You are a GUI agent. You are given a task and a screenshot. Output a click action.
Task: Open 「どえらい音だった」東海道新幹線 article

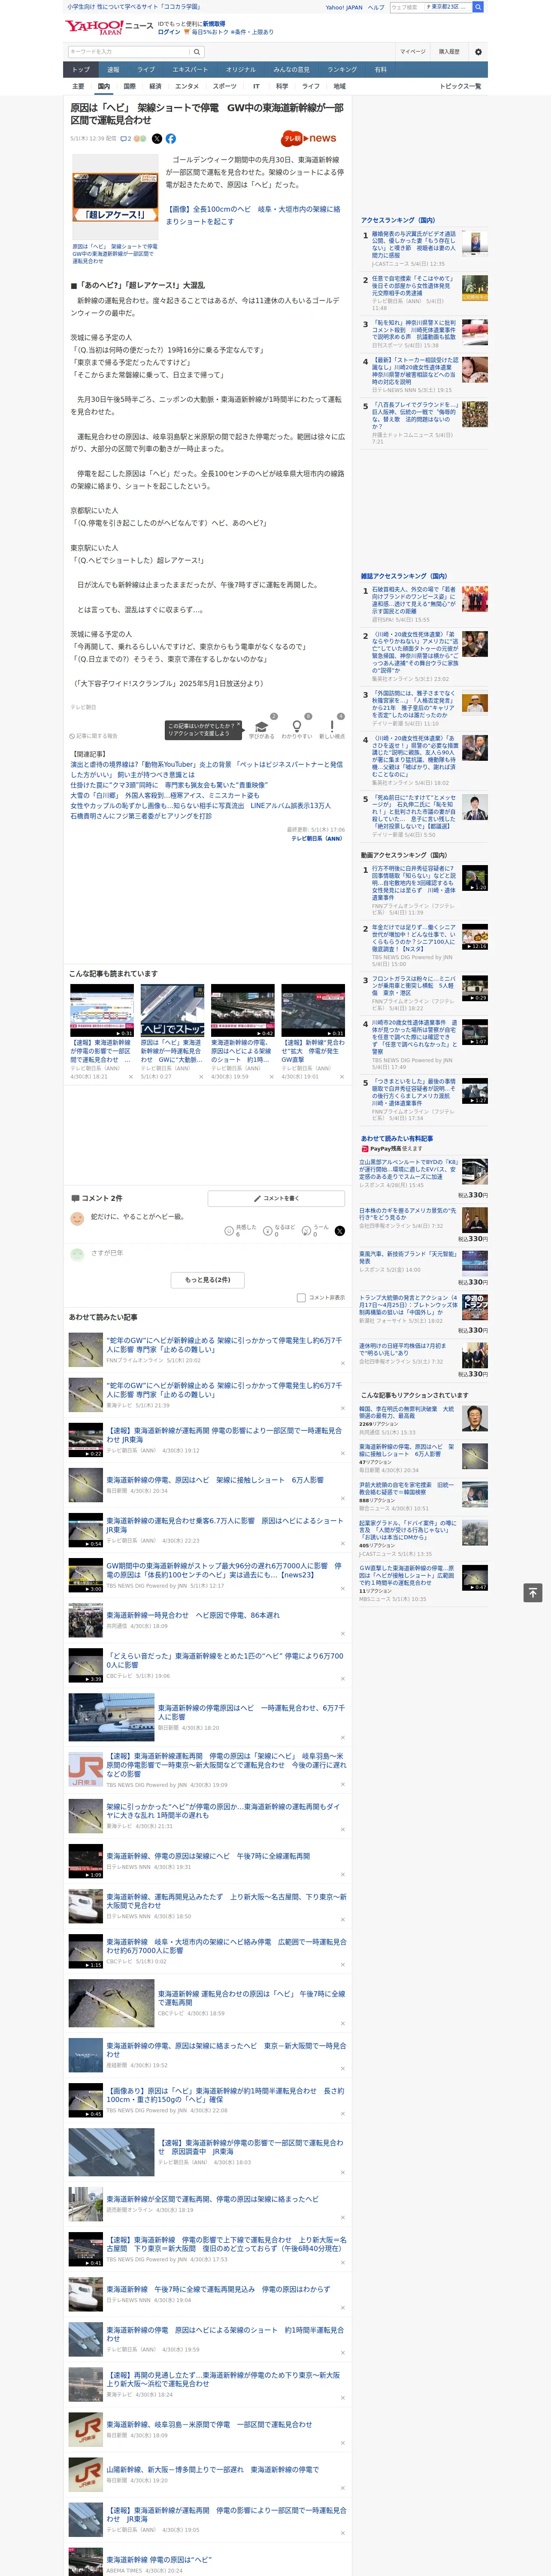[x=224, y=1660]
